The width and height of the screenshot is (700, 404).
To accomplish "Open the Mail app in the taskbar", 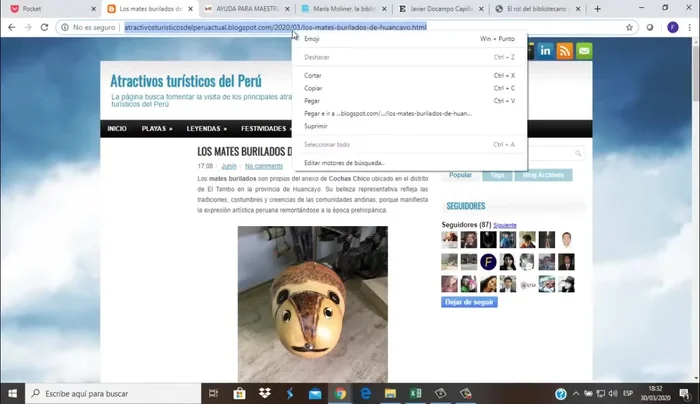I will (315, 393).
